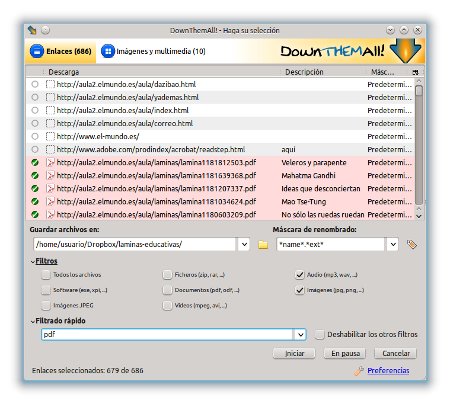Open the Enlaces (686) tab

click(x=60, y=51)
